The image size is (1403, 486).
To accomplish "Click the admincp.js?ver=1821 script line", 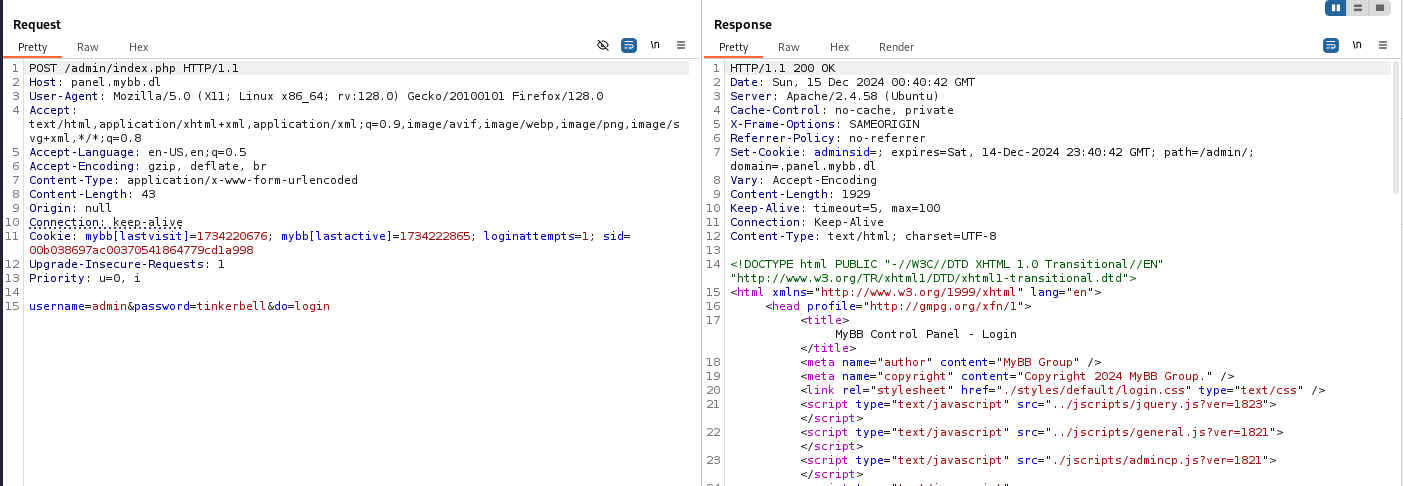I will [x=1038, y=460].
